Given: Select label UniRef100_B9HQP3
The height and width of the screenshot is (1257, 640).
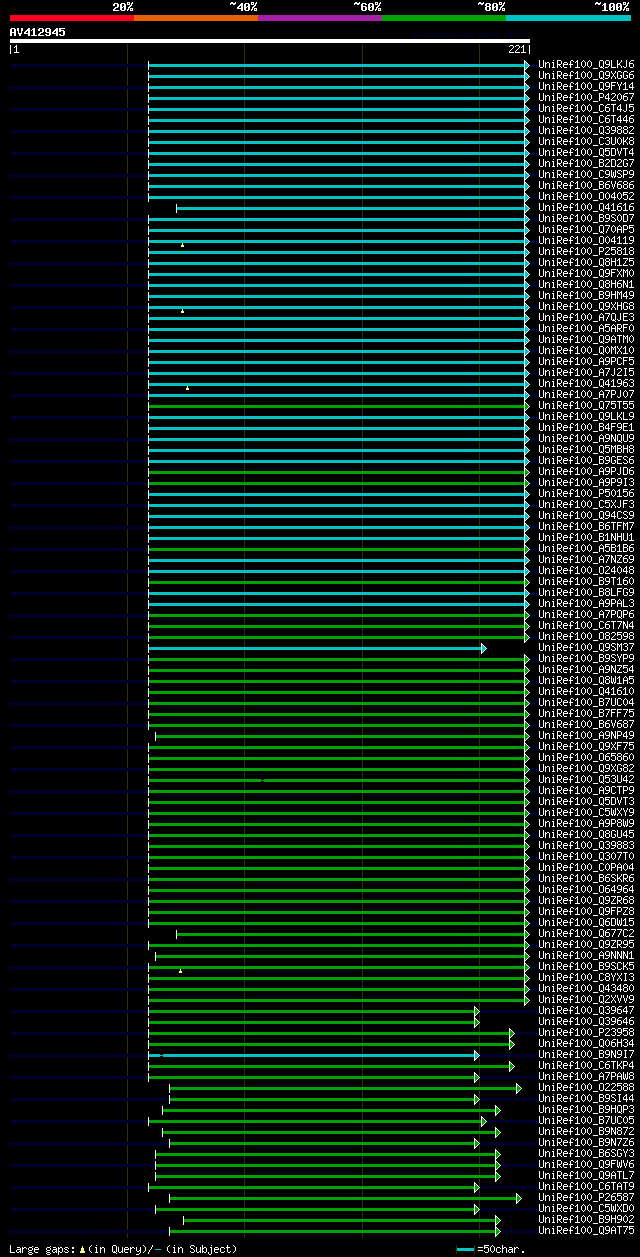Looking at the screenshot, I should (586, 1109).
